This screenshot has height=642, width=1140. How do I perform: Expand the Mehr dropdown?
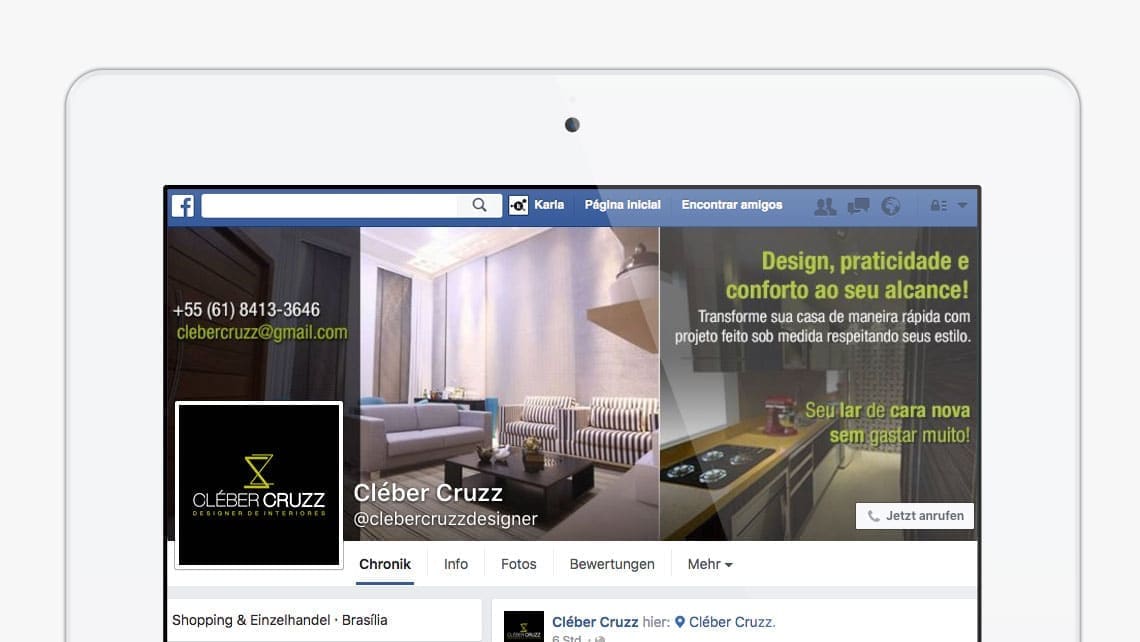click(710, 564)
